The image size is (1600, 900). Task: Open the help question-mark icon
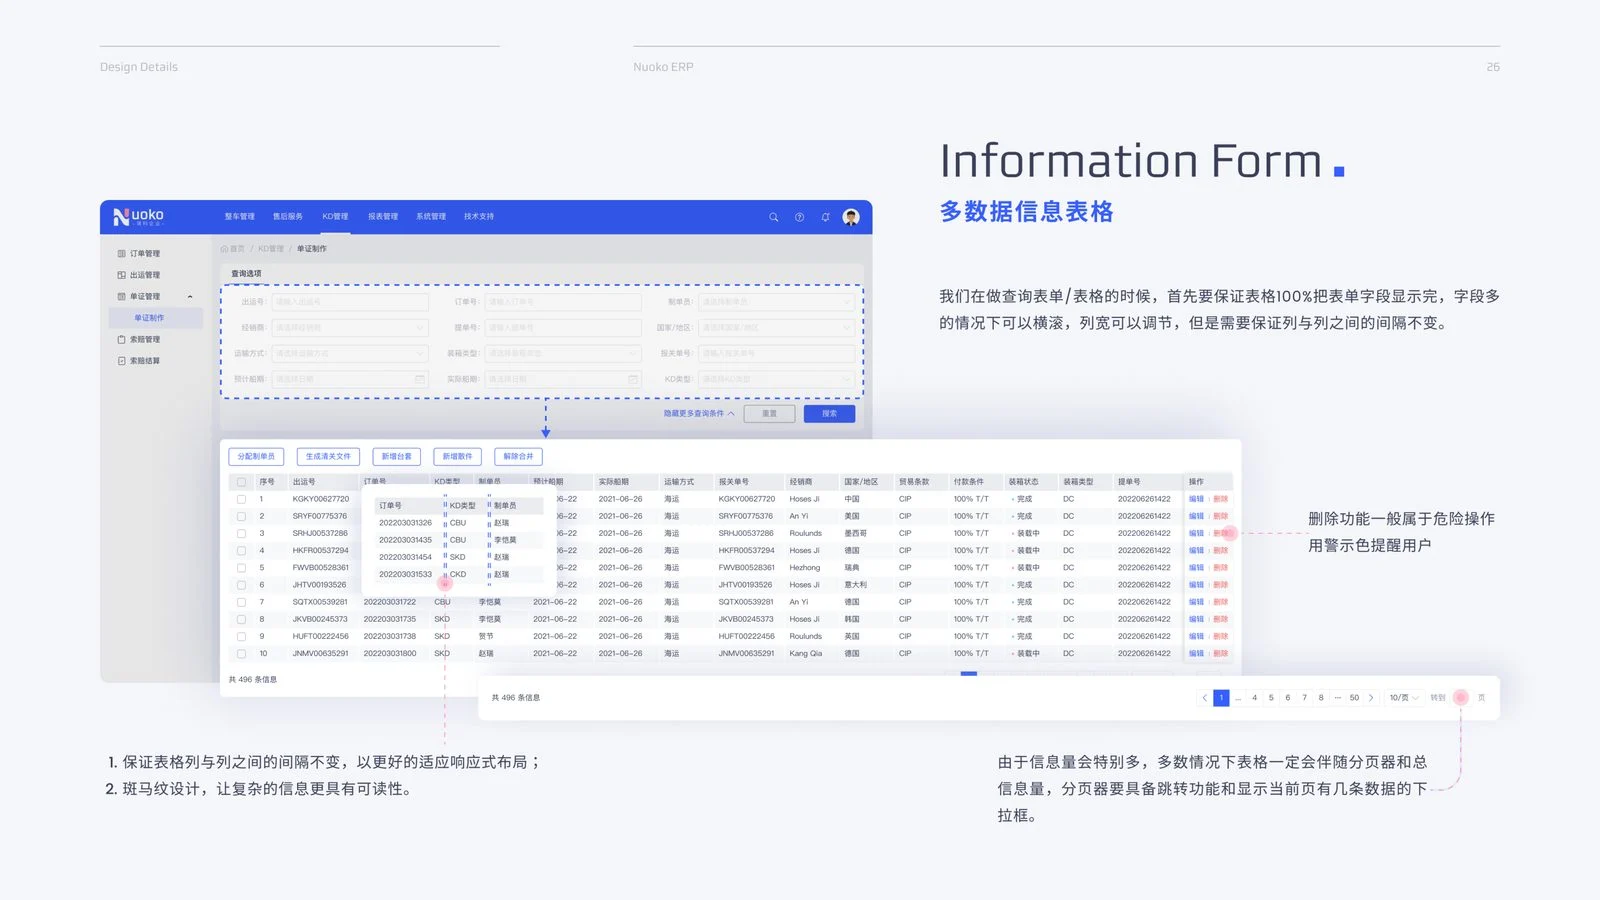(799, 217)
